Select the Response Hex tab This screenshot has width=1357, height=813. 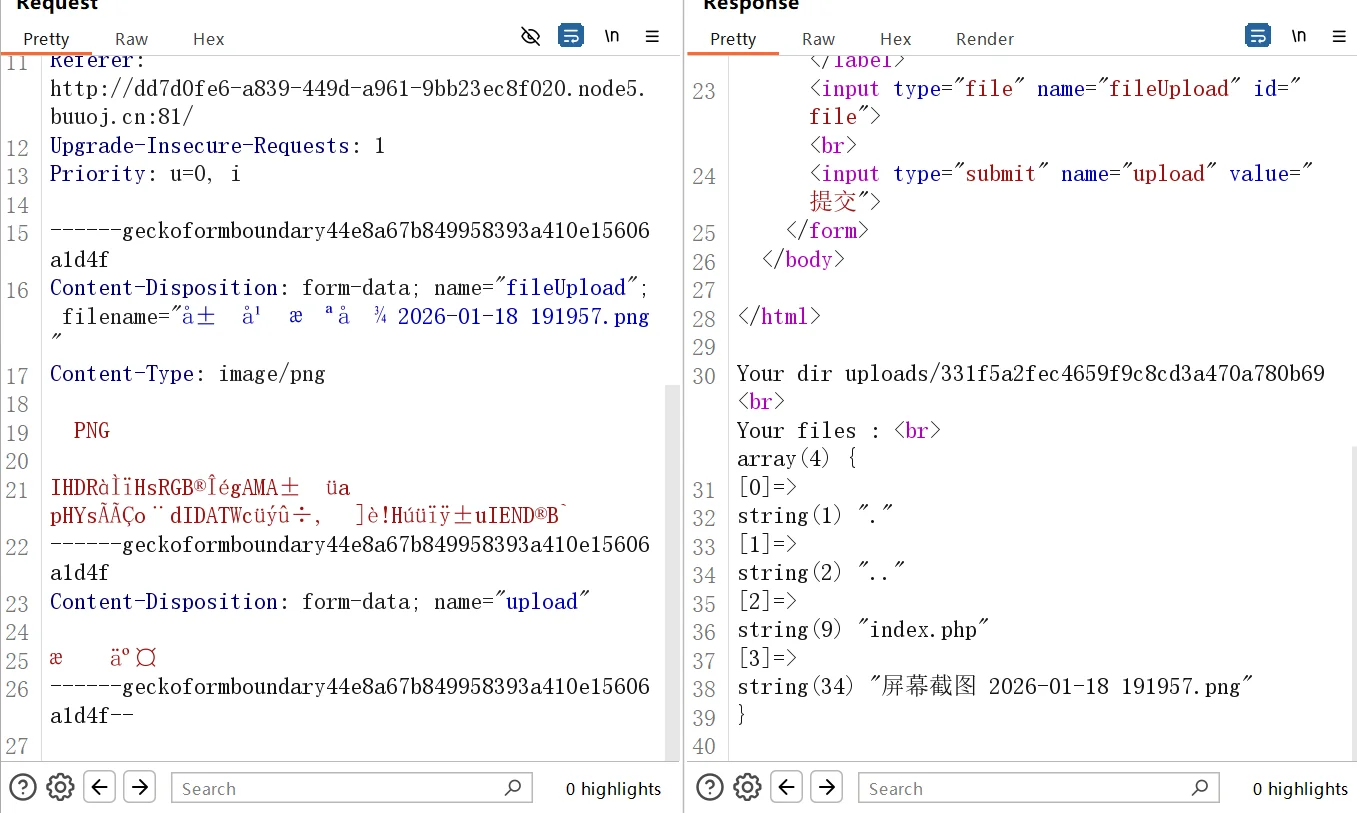[895, 39]
